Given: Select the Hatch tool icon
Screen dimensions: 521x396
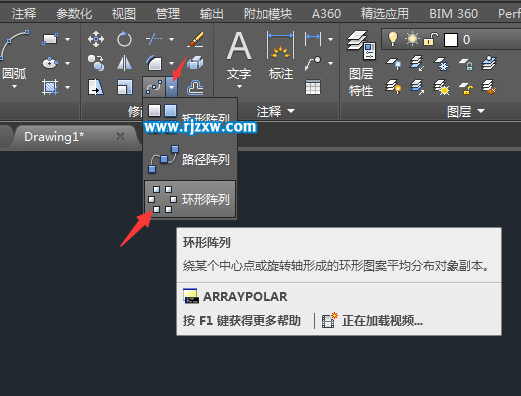Looking at the screenshot, I should click(50, 87).
